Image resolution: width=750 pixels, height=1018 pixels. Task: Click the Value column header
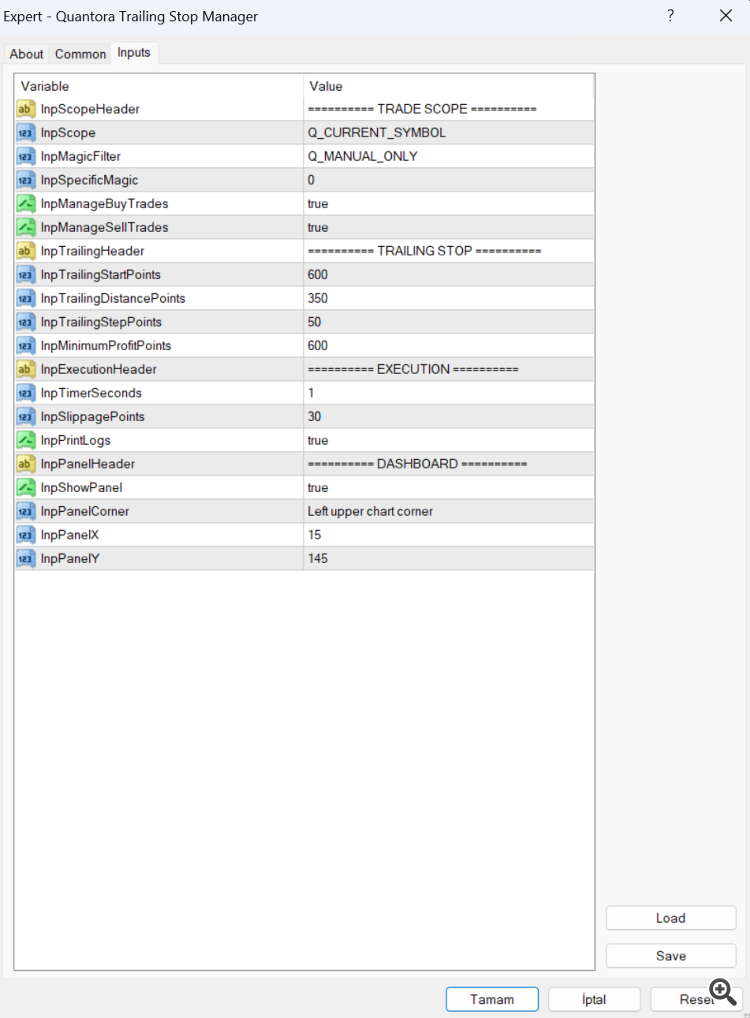click(449, 86)
